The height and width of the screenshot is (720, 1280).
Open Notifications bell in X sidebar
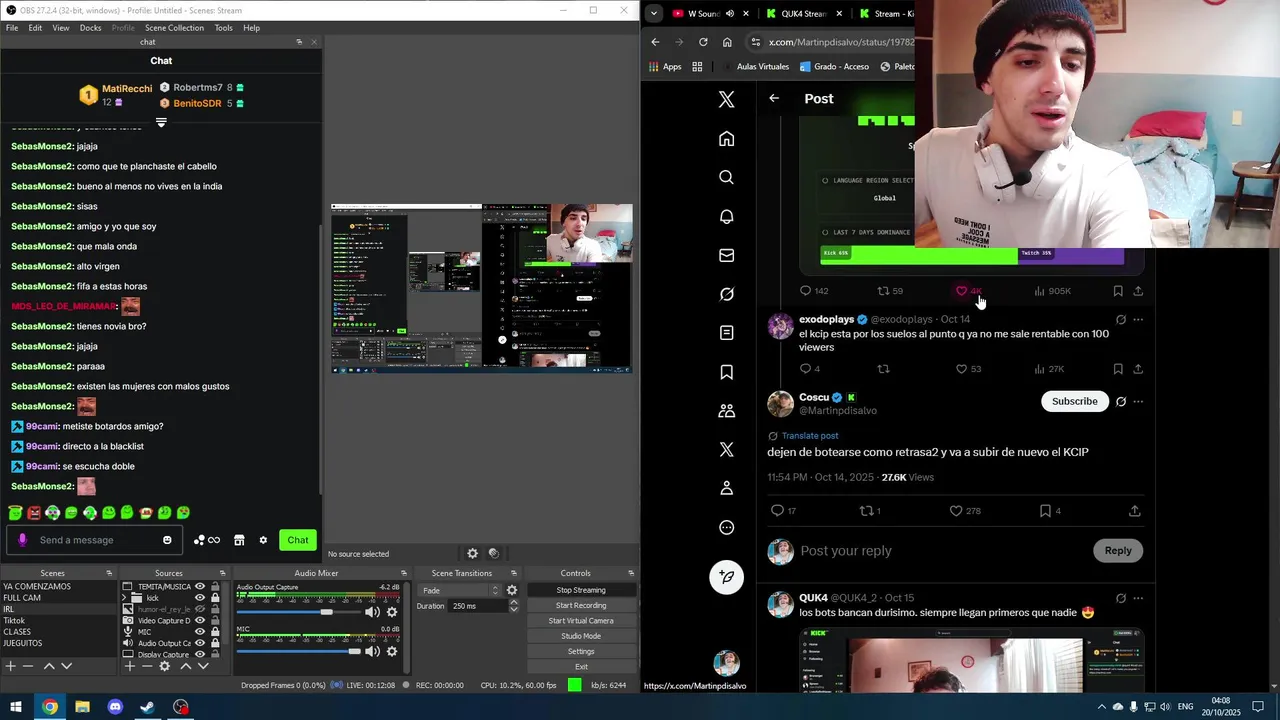pos(727,216)
